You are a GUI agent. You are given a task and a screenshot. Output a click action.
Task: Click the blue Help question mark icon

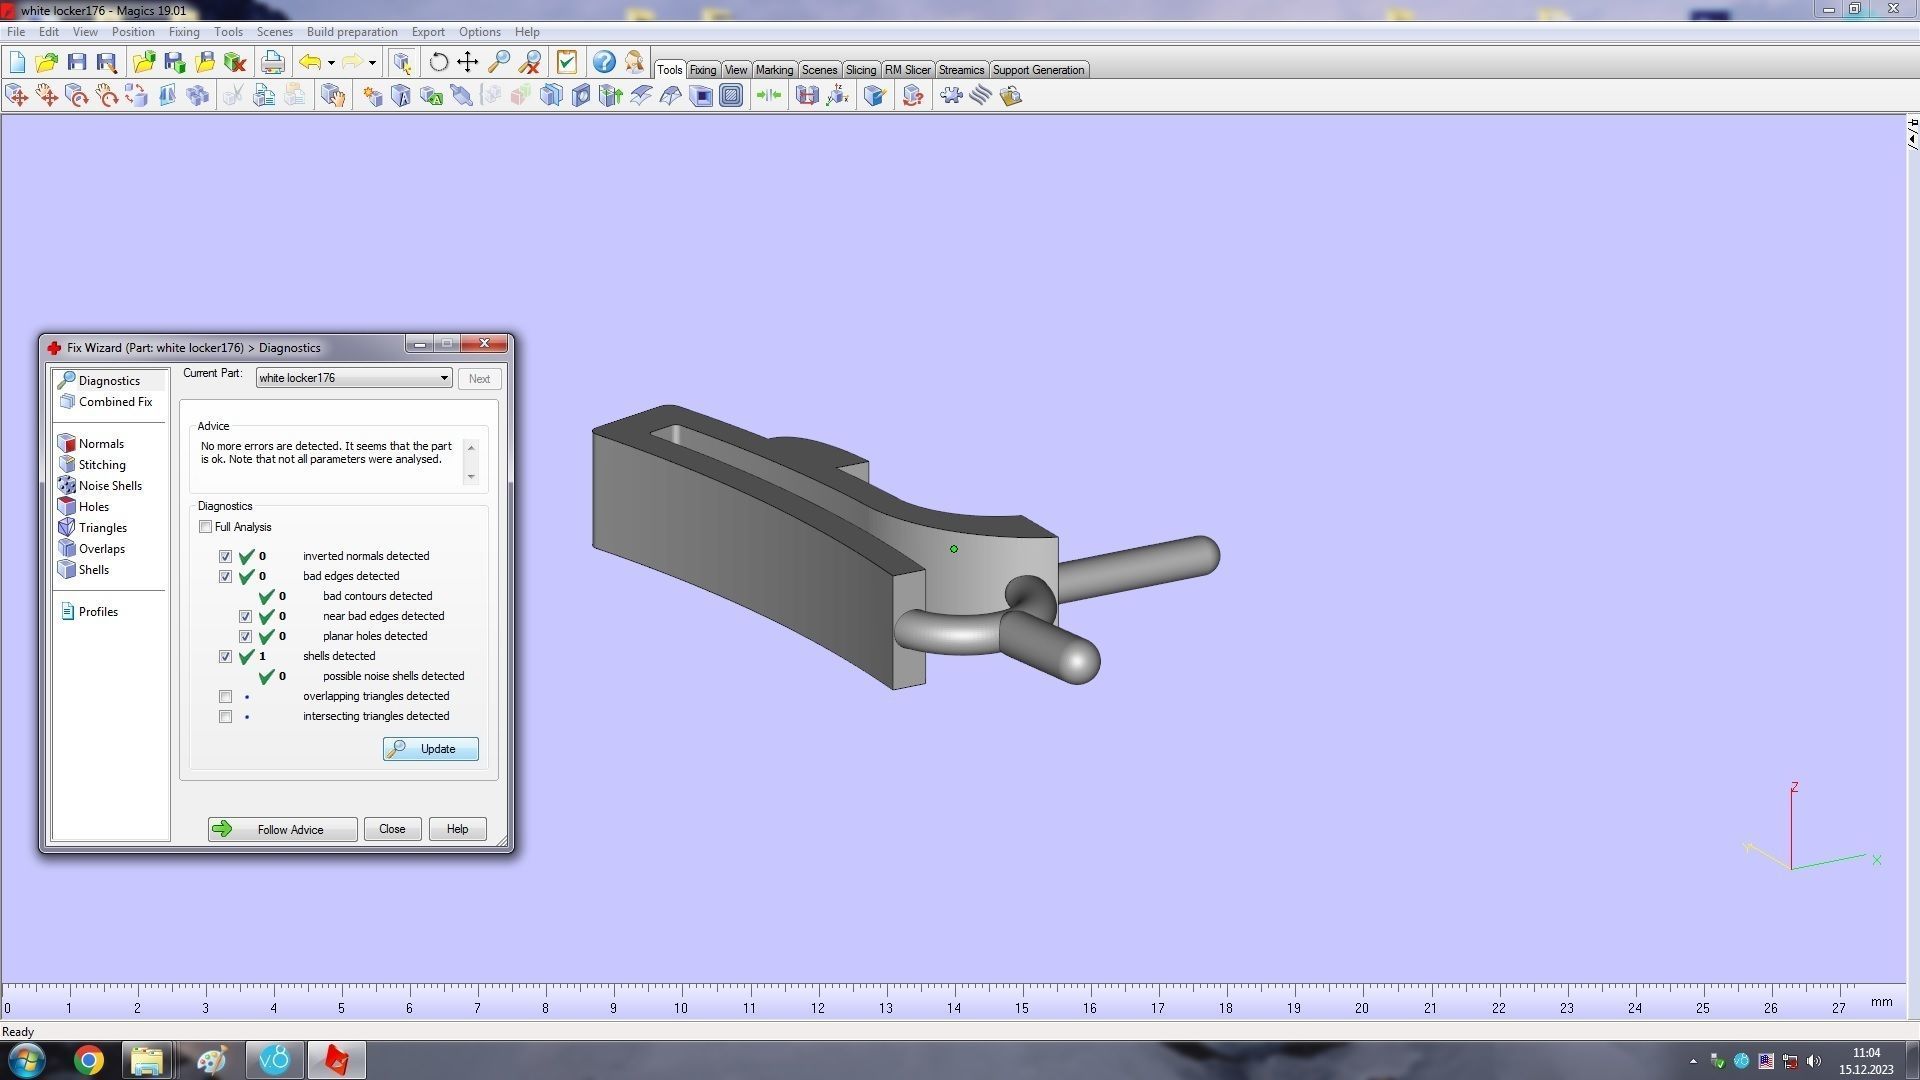[604, 63]
